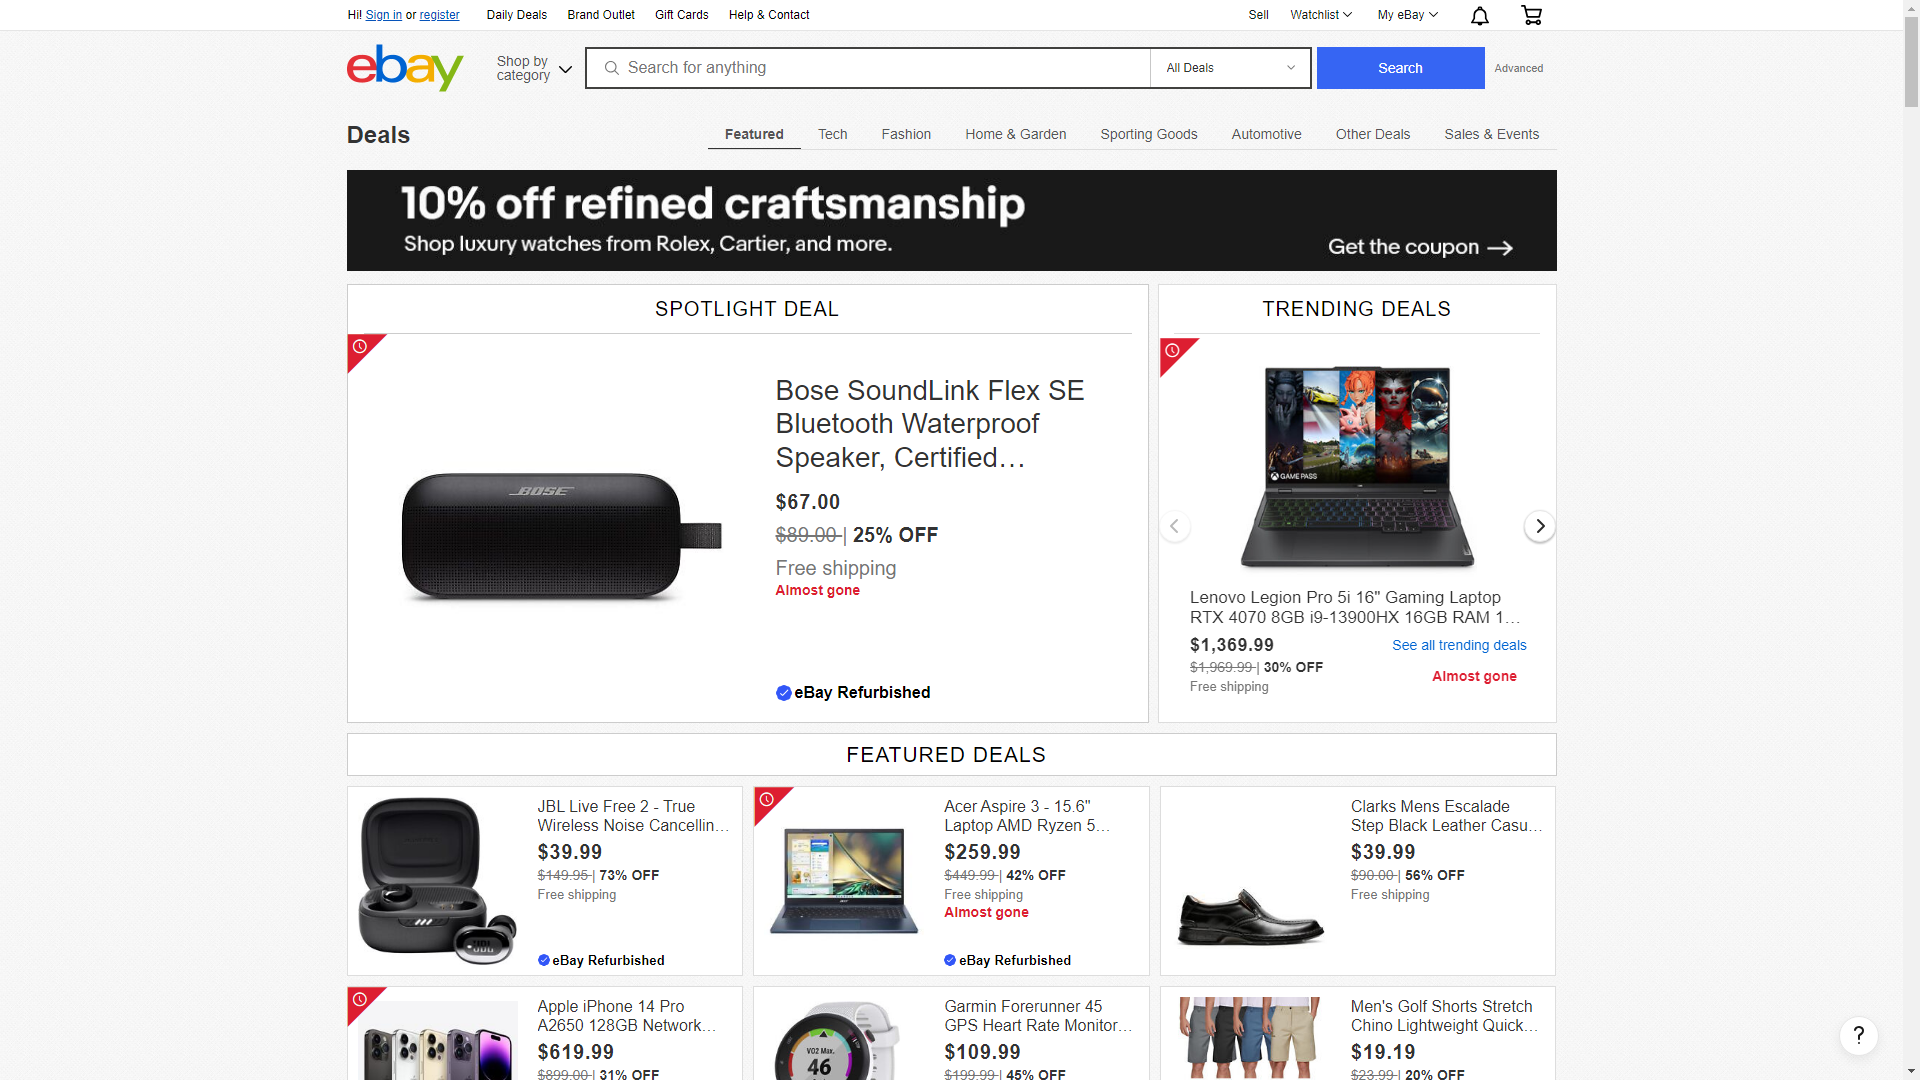Expand the My eBay dropdown
This screenshot has width=1920, height=1080.
coord(1406,15)
